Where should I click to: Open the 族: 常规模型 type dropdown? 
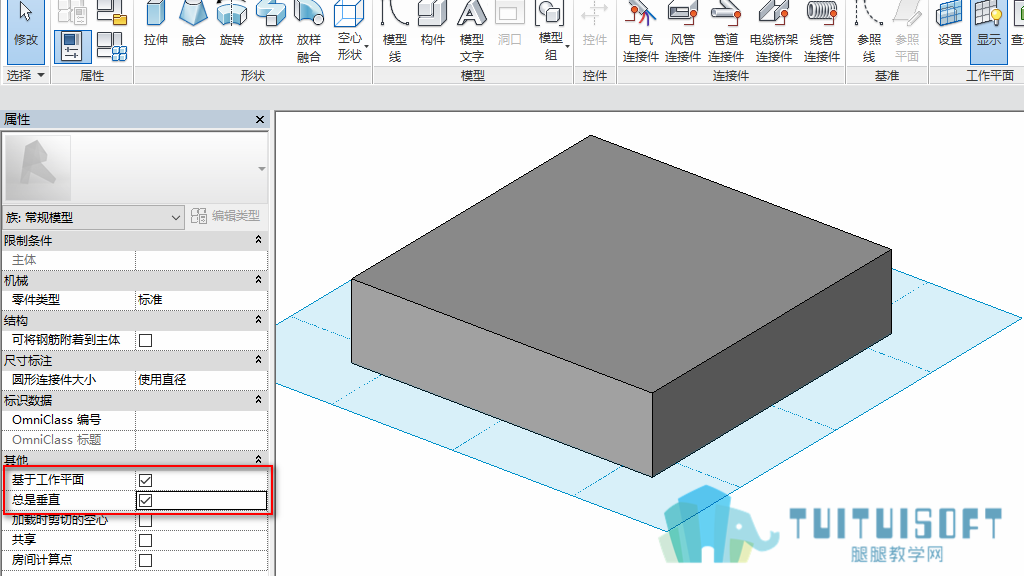[x=93, y=217]
